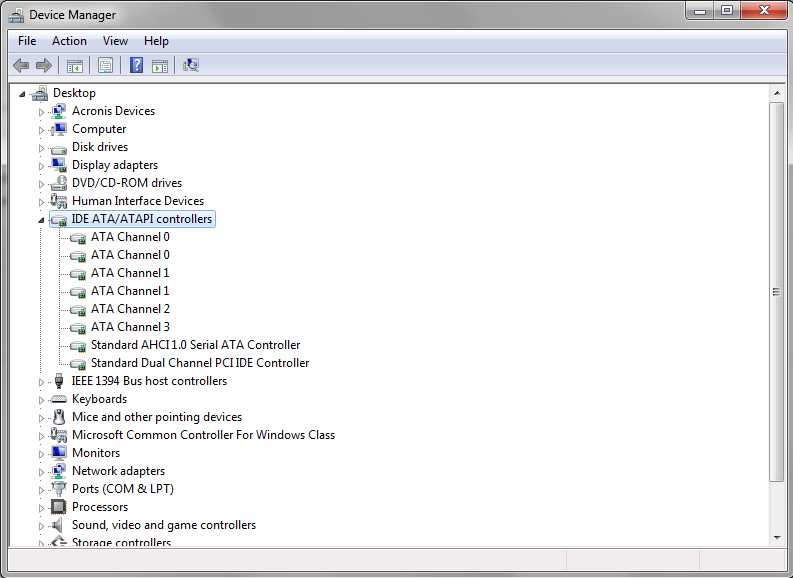Click the Keyboards category icon

59,399
